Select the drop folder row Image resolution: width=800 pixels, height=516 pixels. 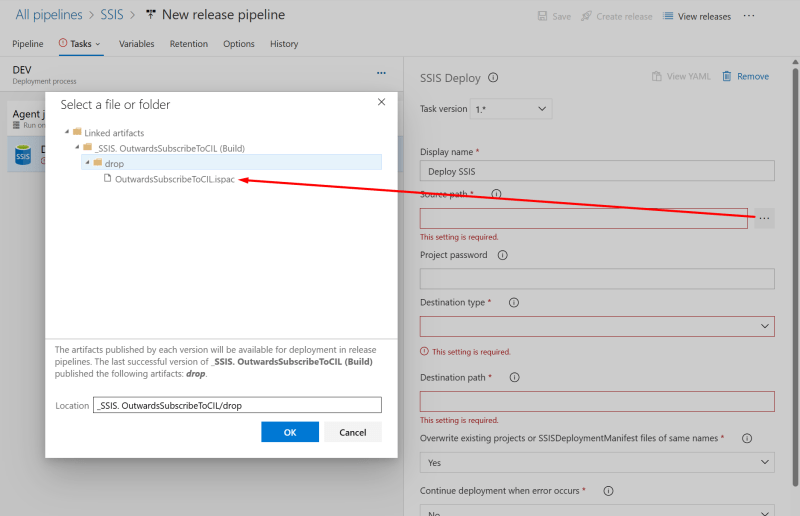pos(232,163)
